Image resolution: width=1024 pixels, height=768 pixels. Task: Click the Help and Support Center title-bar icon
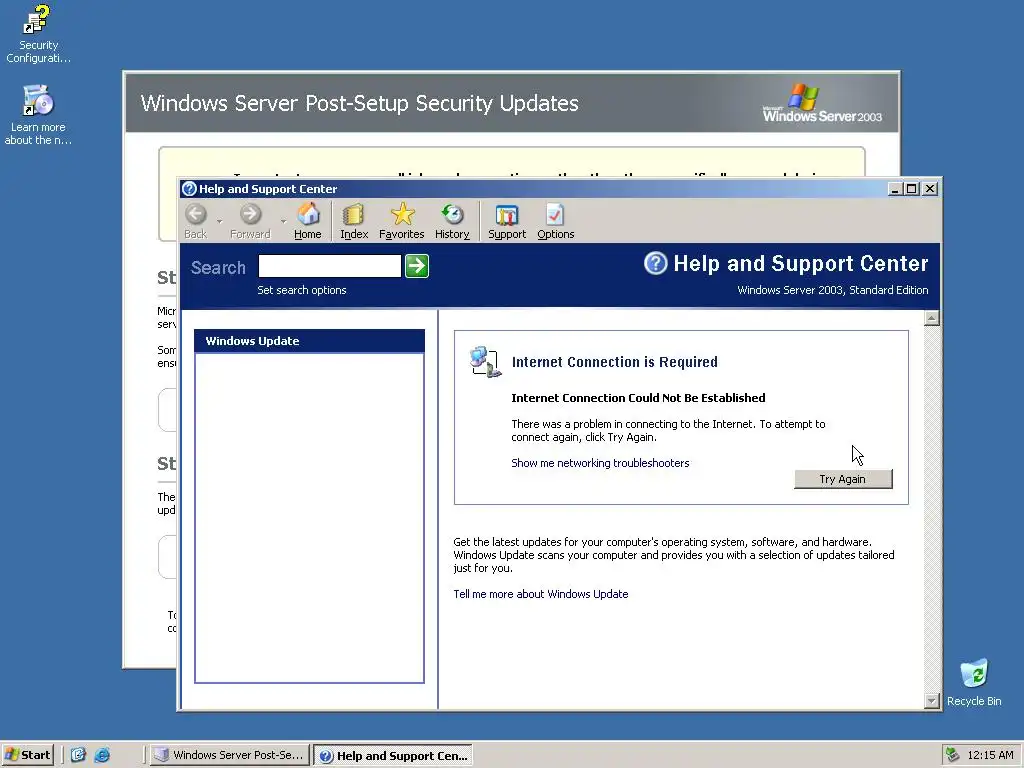pos(189,189)
